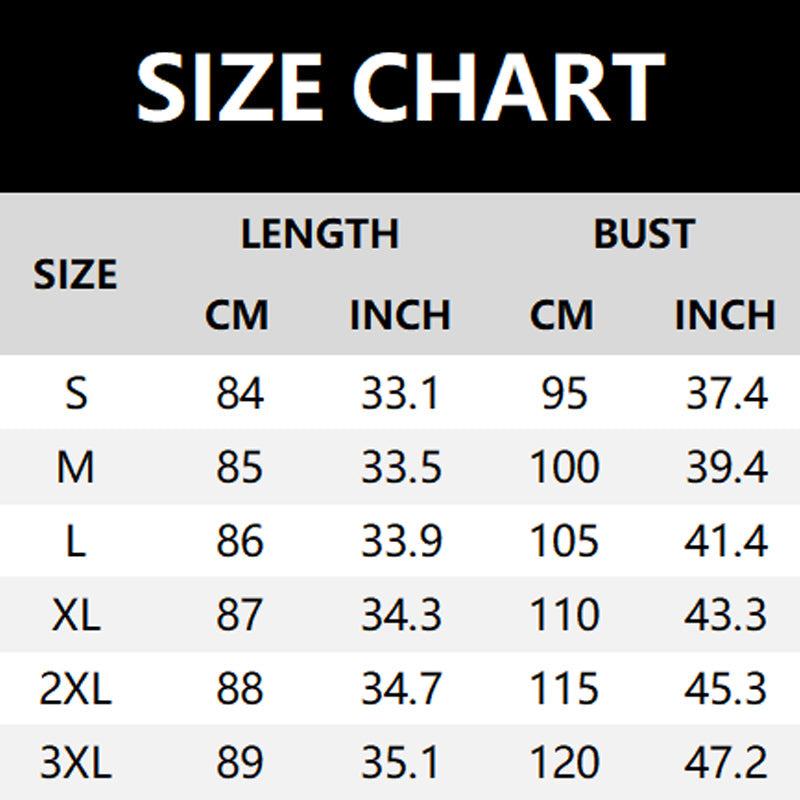Select the 34.7 length inch value

[401, 688]
